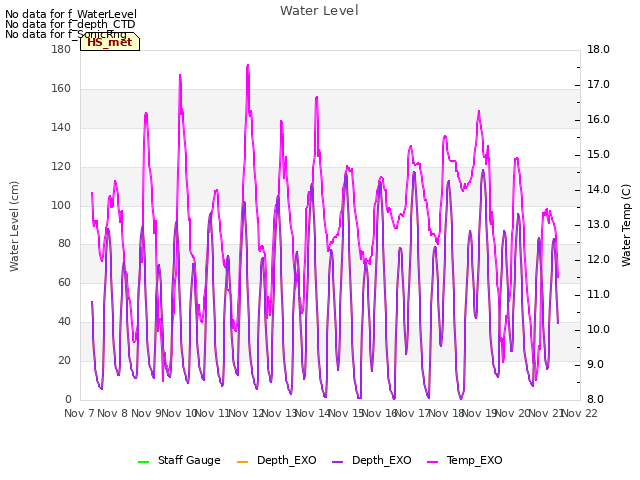640x480 pixels.
Task: Click the HS_met label box
Action: (x=110, y=42)
